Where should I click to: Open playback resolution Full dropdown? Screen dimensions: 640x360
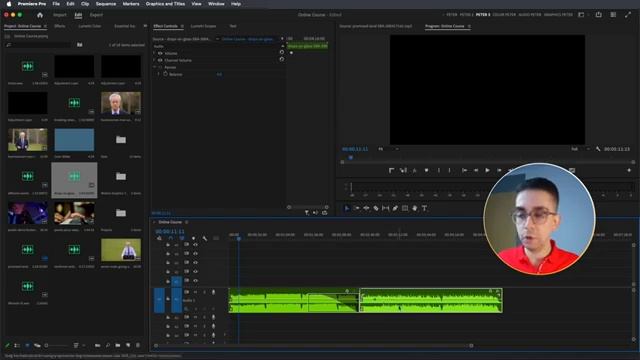pyautogui.click(x=580, y=149)
